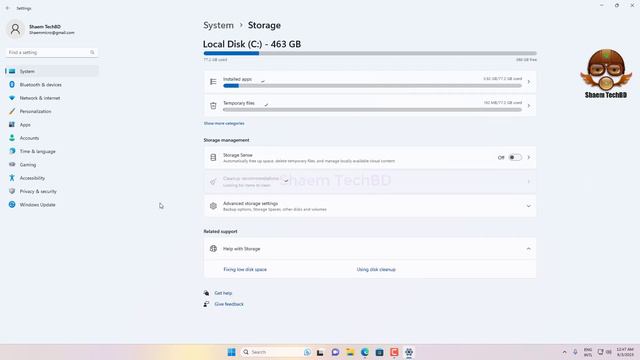The image size is (640, 360).
Task: Click the Privacy & security shield icon
Action: point(12,191)
